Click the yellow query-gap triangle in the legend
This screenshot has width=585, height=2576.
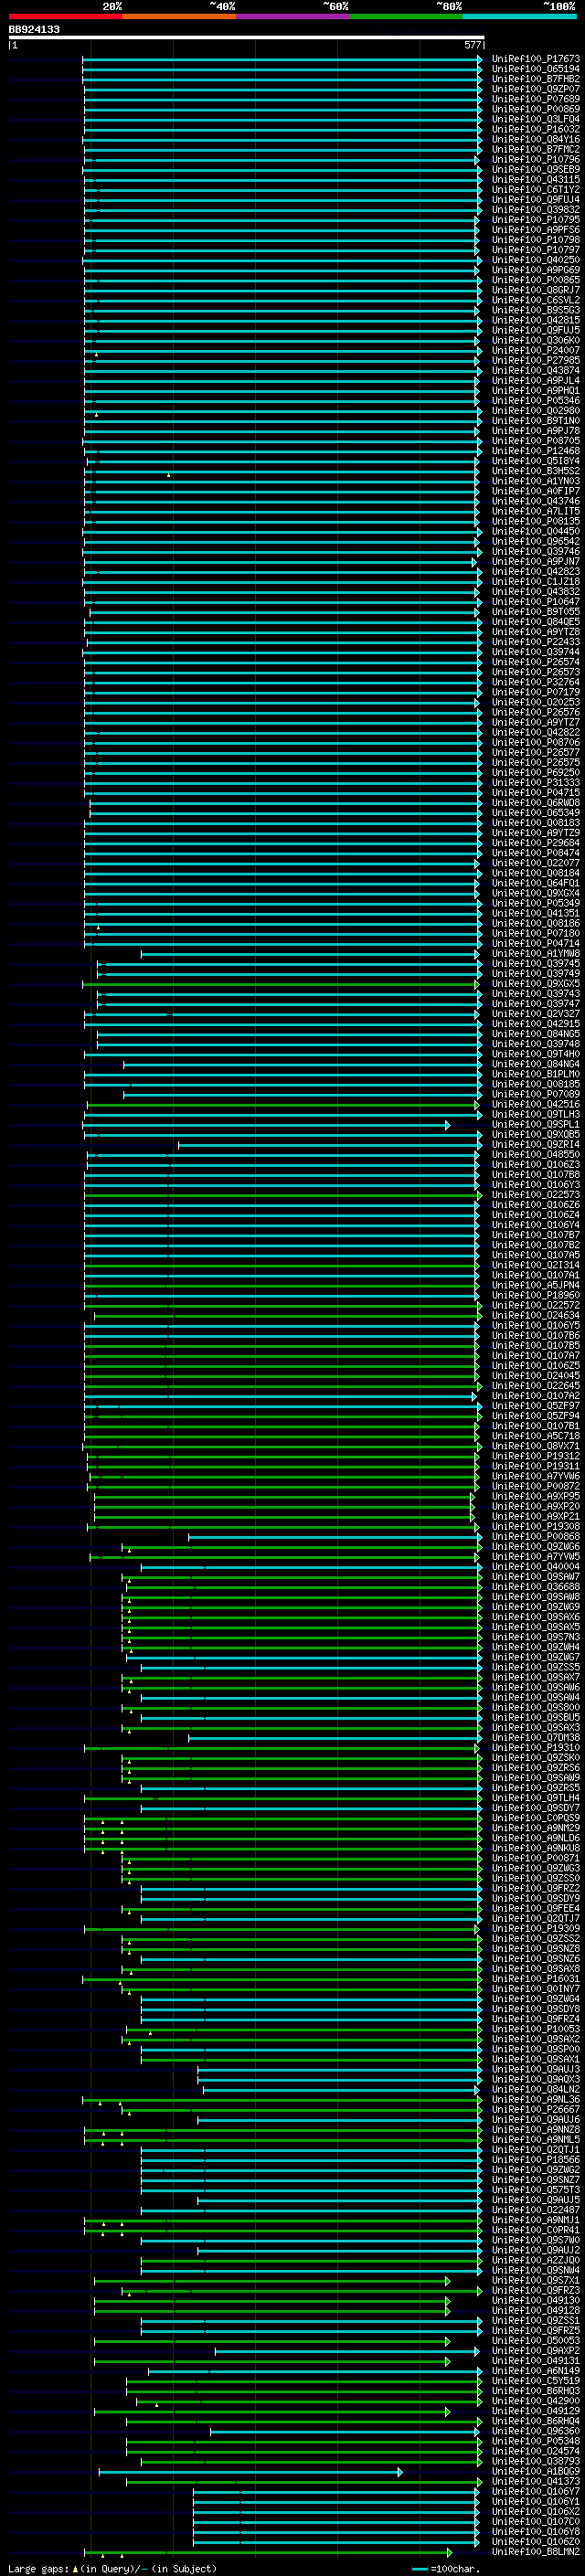[75, 2568]
